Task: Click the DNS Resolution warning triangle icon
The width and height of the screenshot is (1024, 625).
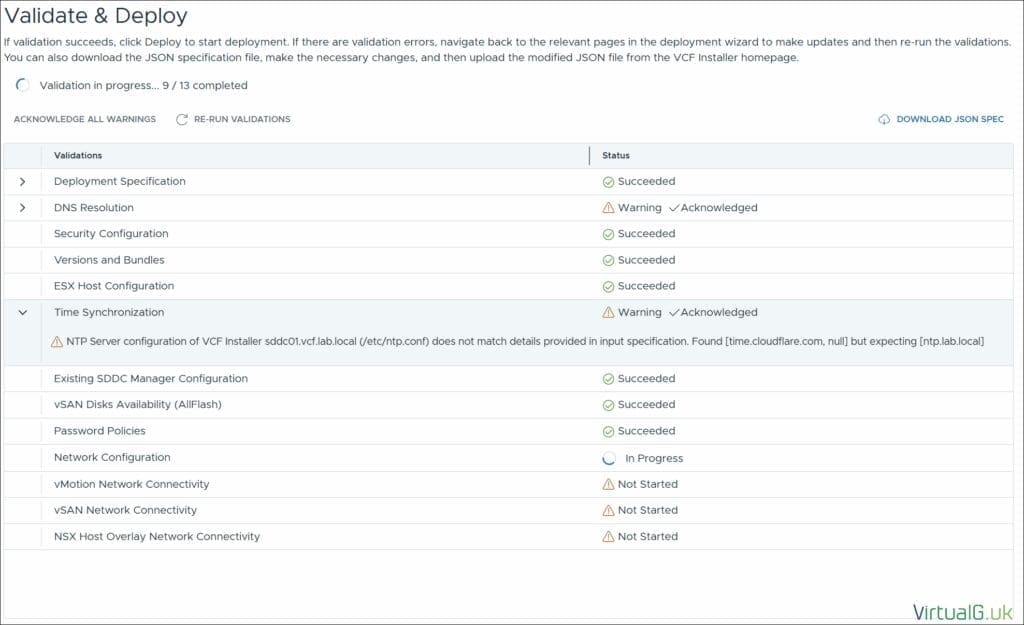Action: click(608, 208)
